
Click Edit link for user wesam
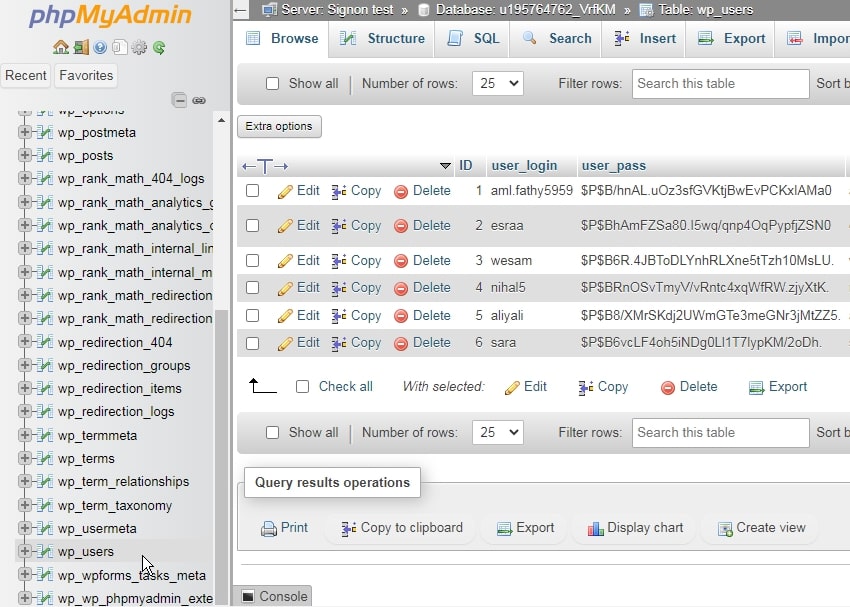coord(299,261)
